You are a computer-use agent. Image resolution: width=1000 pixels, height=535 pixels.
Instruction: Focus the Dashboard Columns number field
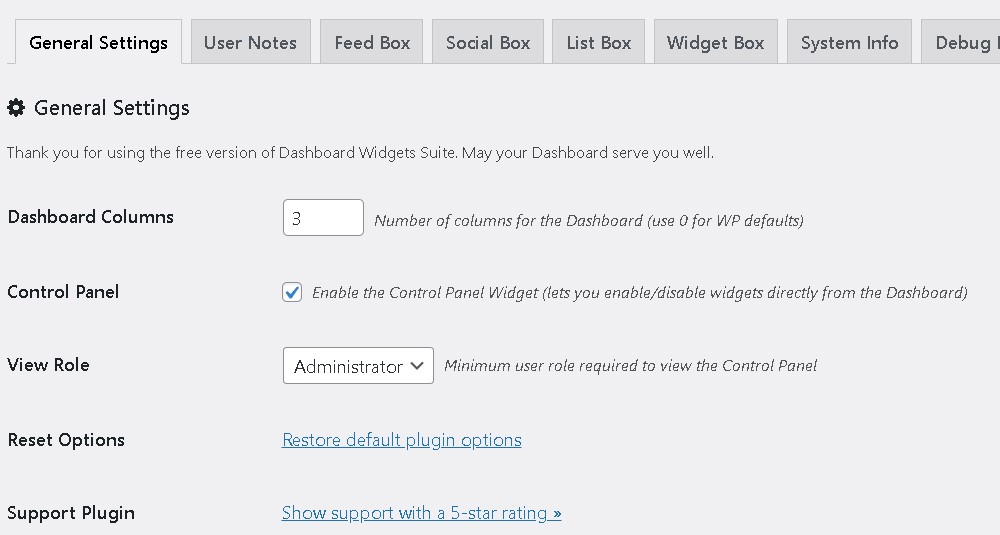(323, 218)
